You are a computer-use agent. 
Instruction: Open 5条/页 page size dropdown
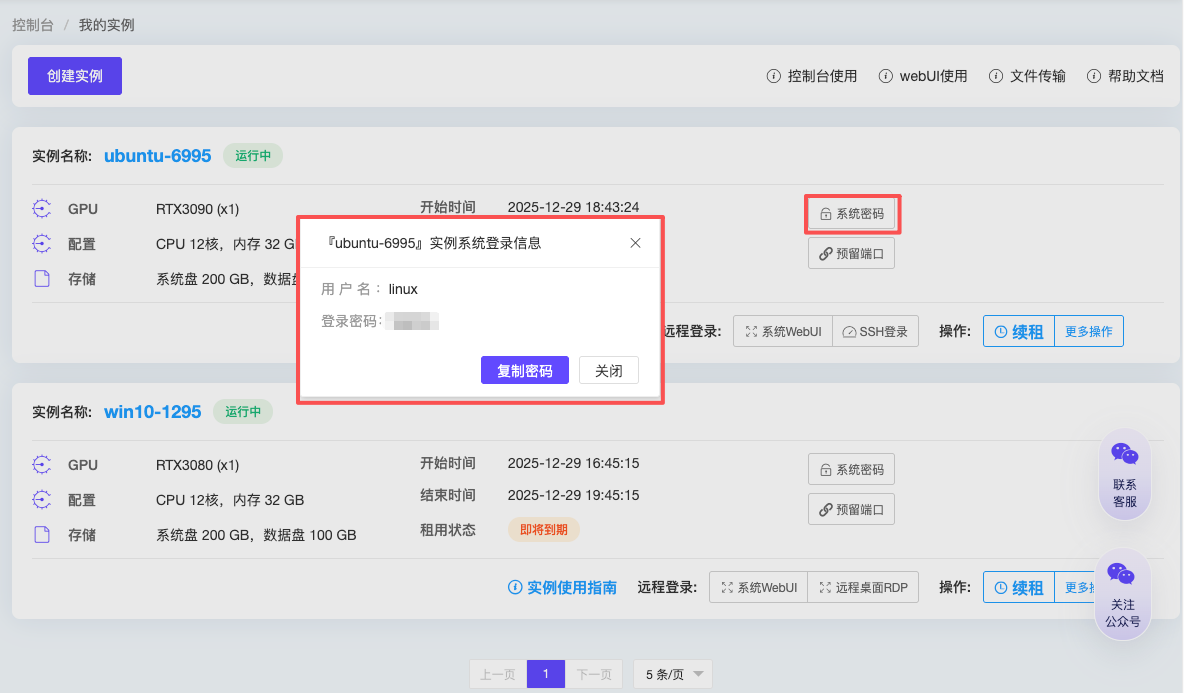[673, 674]
